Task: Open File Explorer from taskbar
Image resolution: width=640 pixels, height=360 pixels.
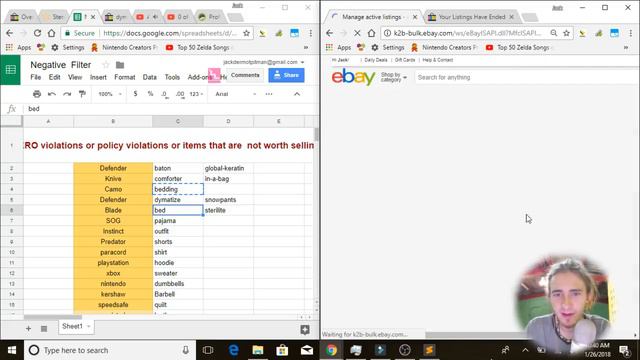Action: (x=258, y=350)
